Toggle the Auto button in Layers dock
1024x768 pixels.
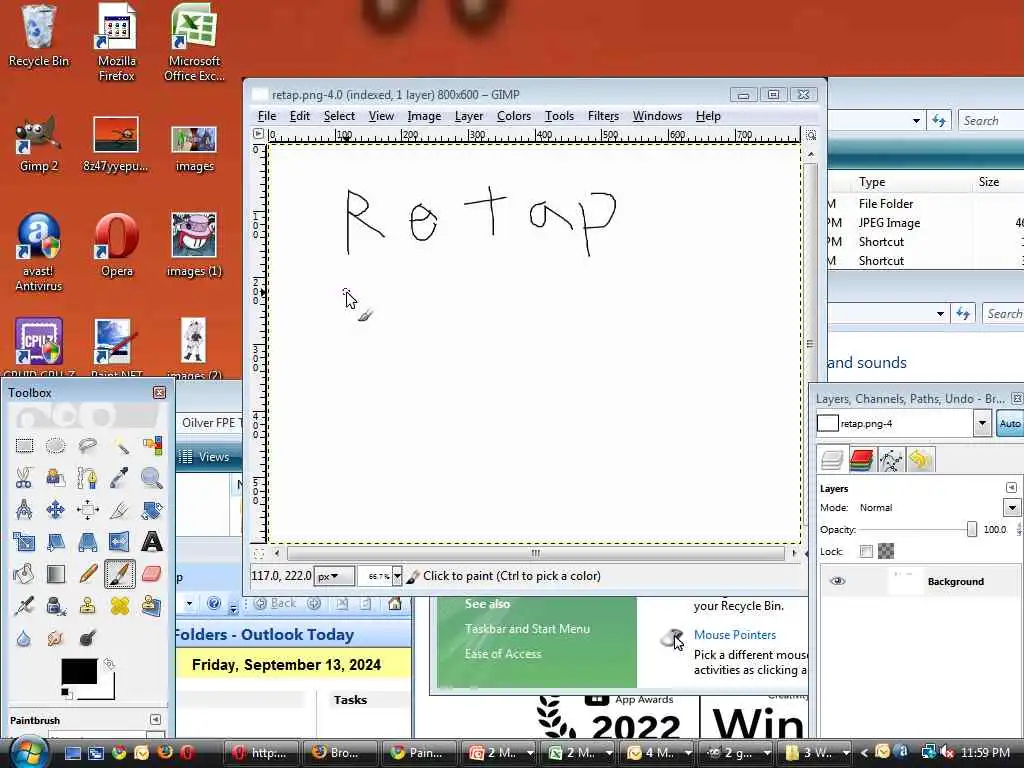point(1010,423)
